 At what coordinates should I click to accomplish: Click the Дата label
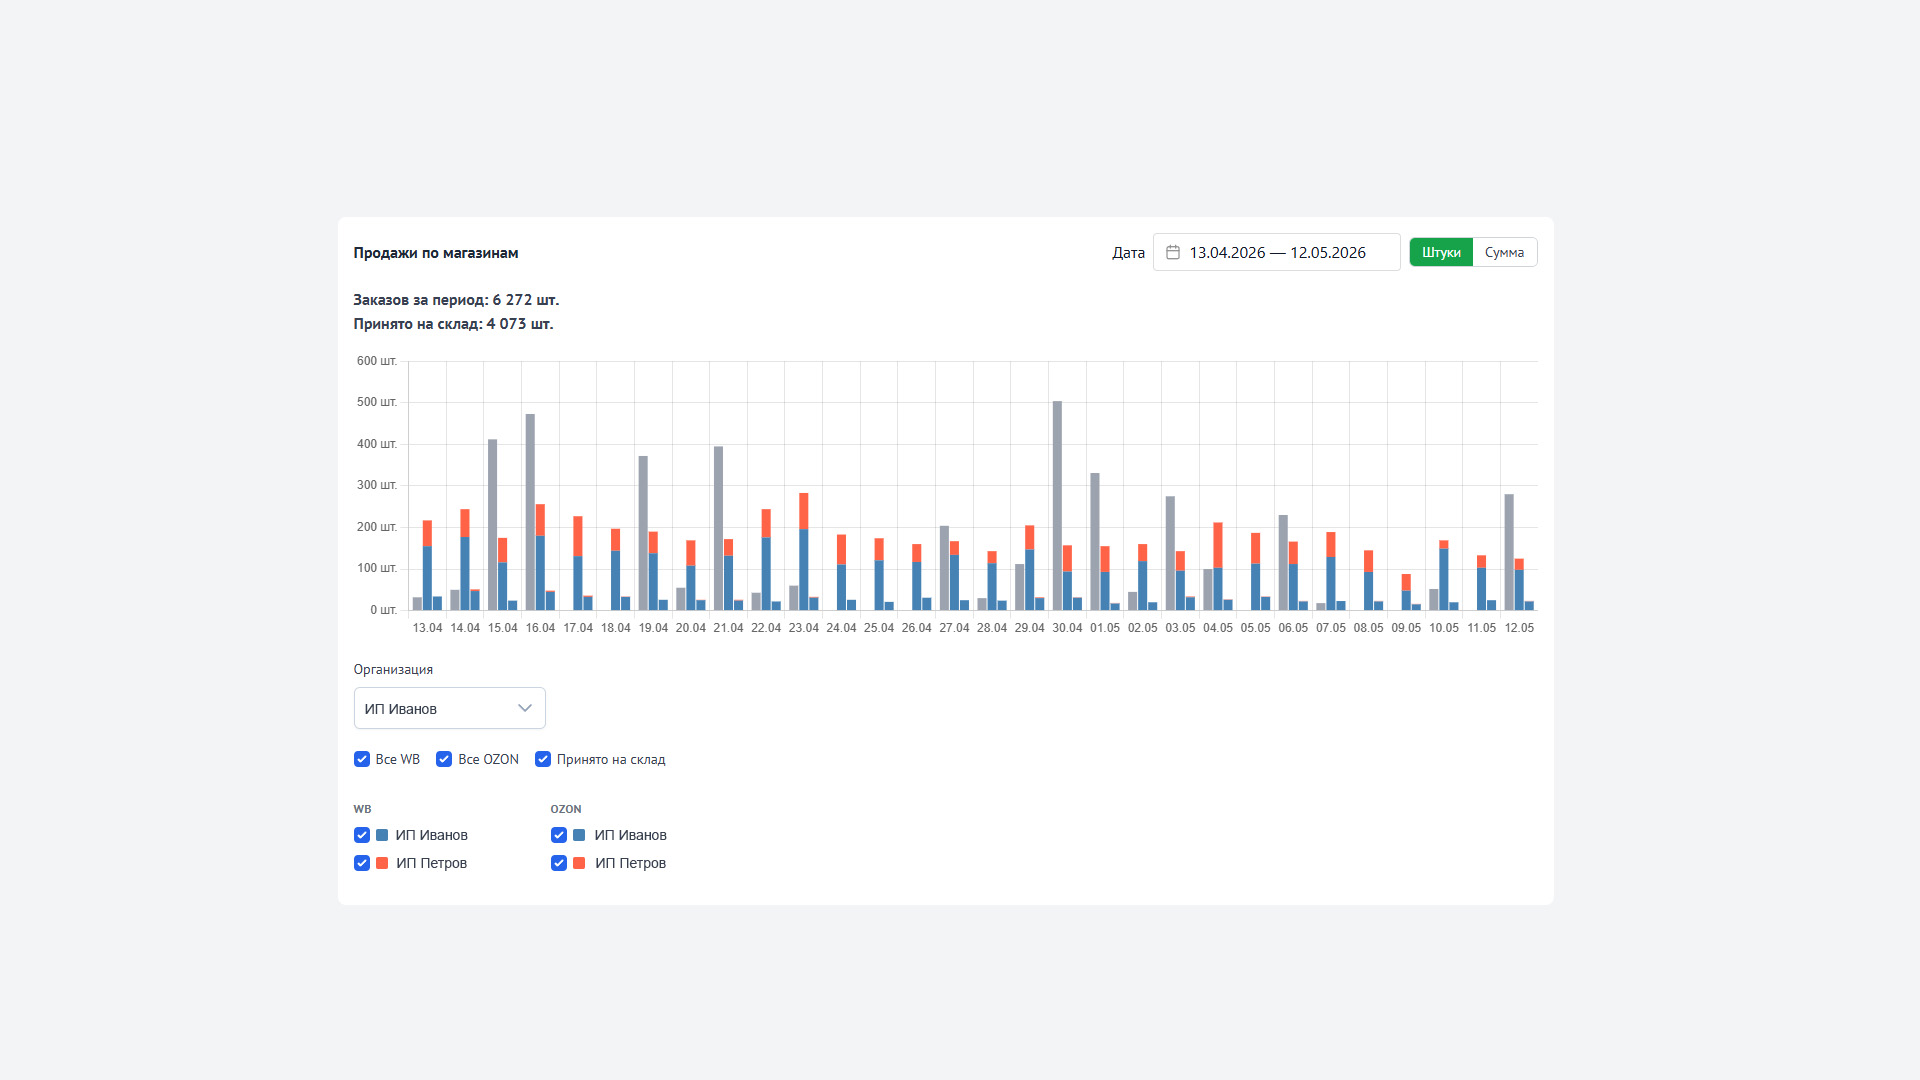coord(1128,253)
